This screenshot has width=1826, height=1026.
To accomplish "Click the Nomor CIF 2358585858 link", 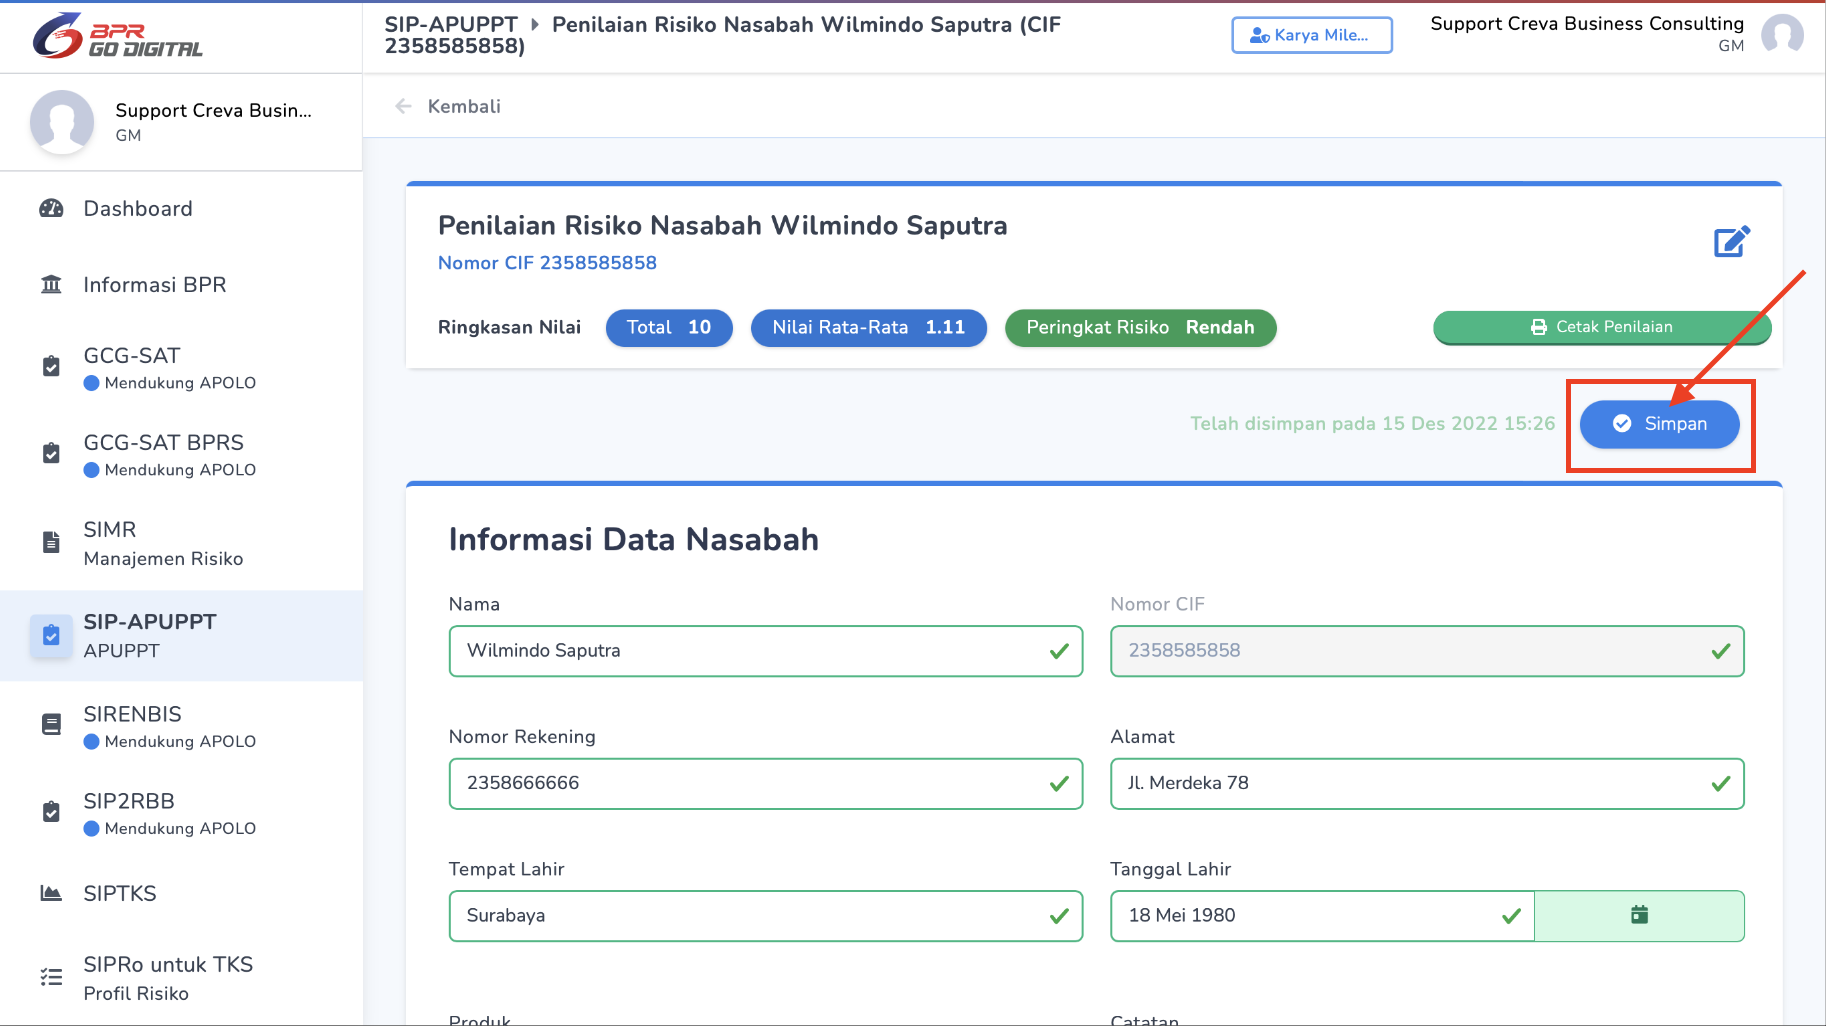I will 547,263.
